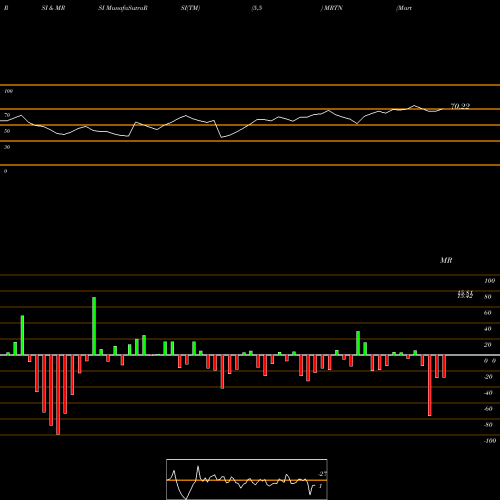
Task: Click the "(Mart" text in header
Action: 404,8
